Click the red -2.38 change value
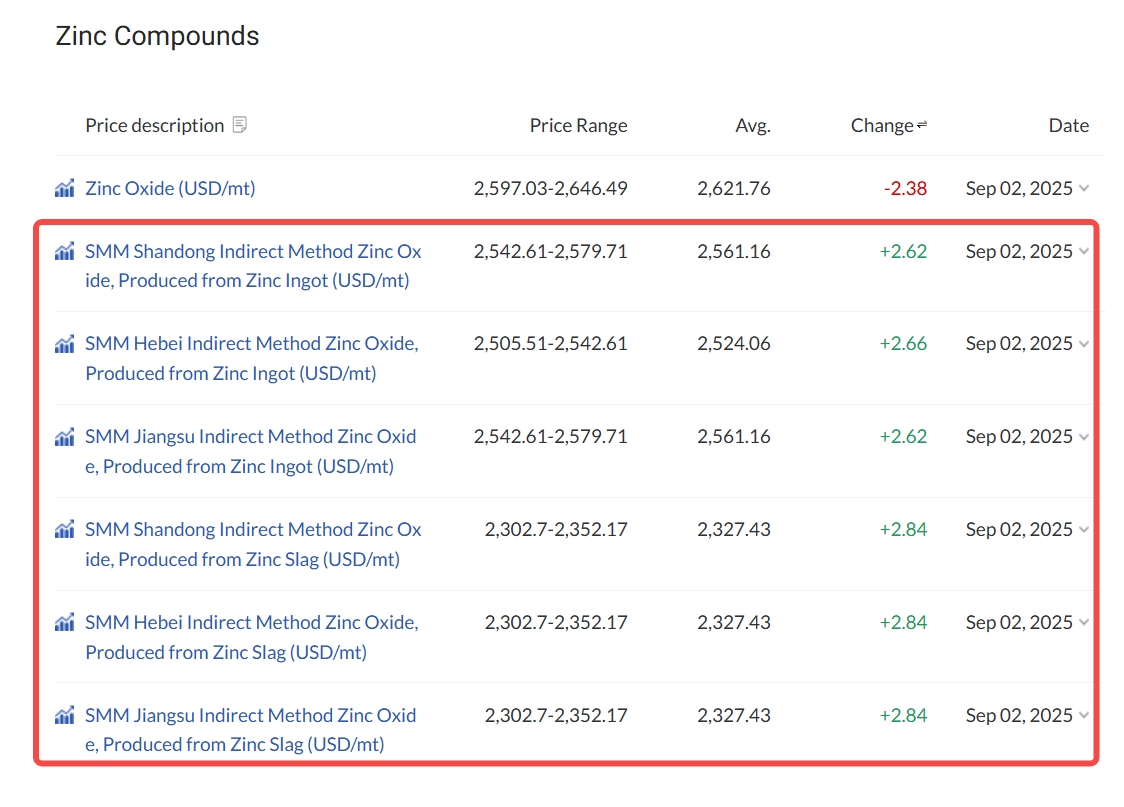This screenshot has width=1124, height=807. (x=905, y=188)
